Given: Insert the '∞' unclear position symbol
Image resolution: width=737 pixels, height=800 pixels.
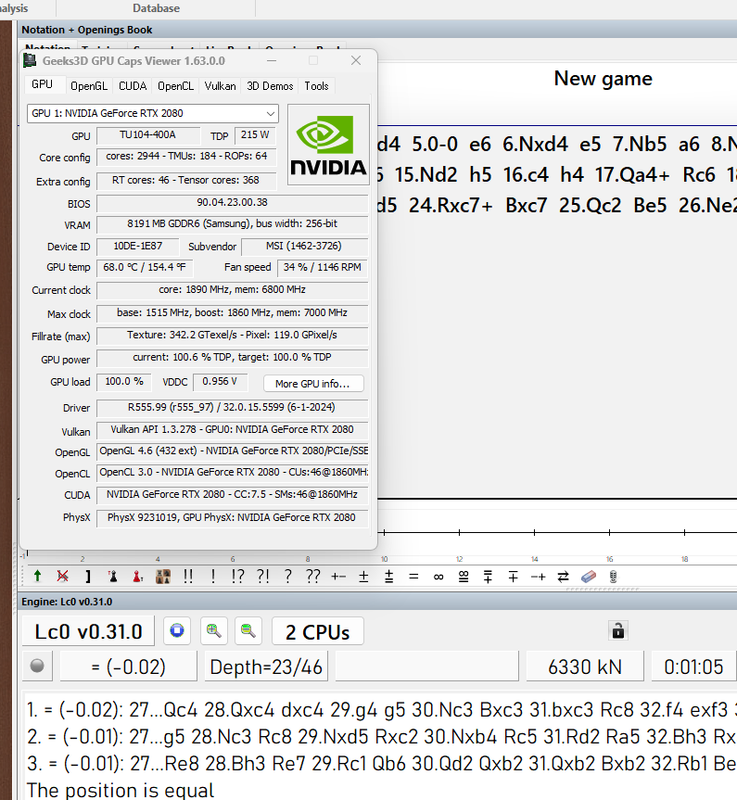Looking at the screenshot, I should coord(438,577).
